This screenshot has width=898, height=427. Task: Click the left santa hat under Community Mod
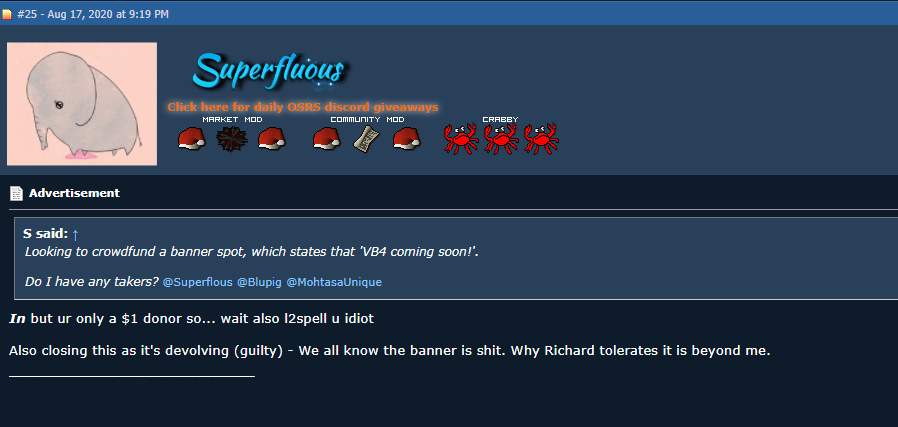tap(327, 139)
